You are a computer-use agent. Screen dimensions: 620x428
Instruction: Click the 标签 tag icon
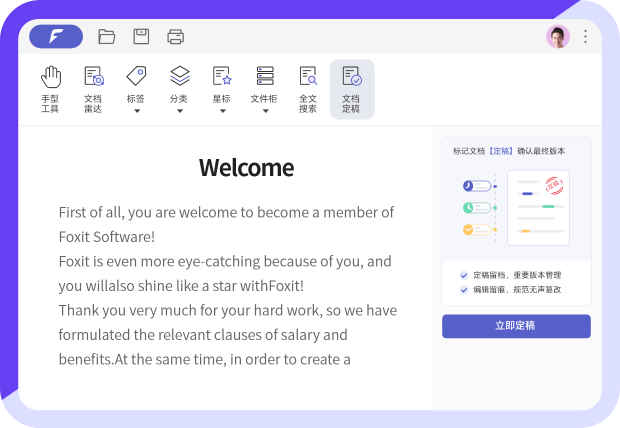point(136,76)
